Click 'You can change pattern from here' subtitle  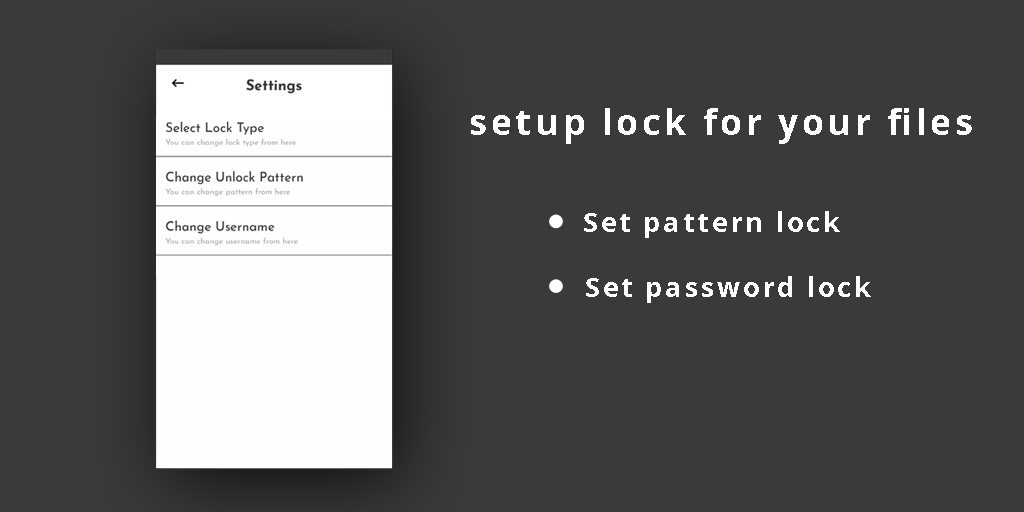pos(227,192)
